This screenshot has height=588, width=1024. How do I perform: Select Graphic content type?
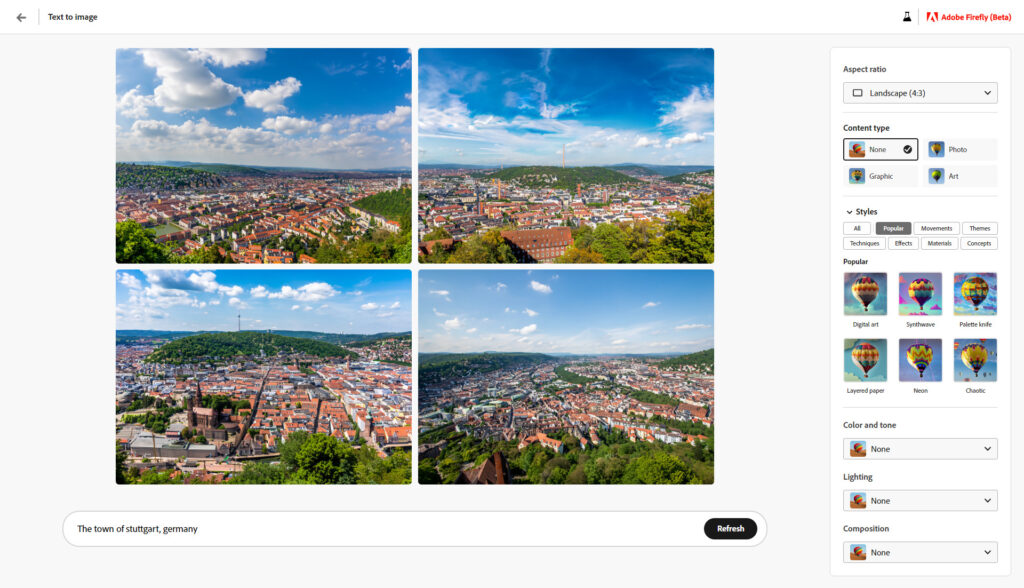point(880,176)
